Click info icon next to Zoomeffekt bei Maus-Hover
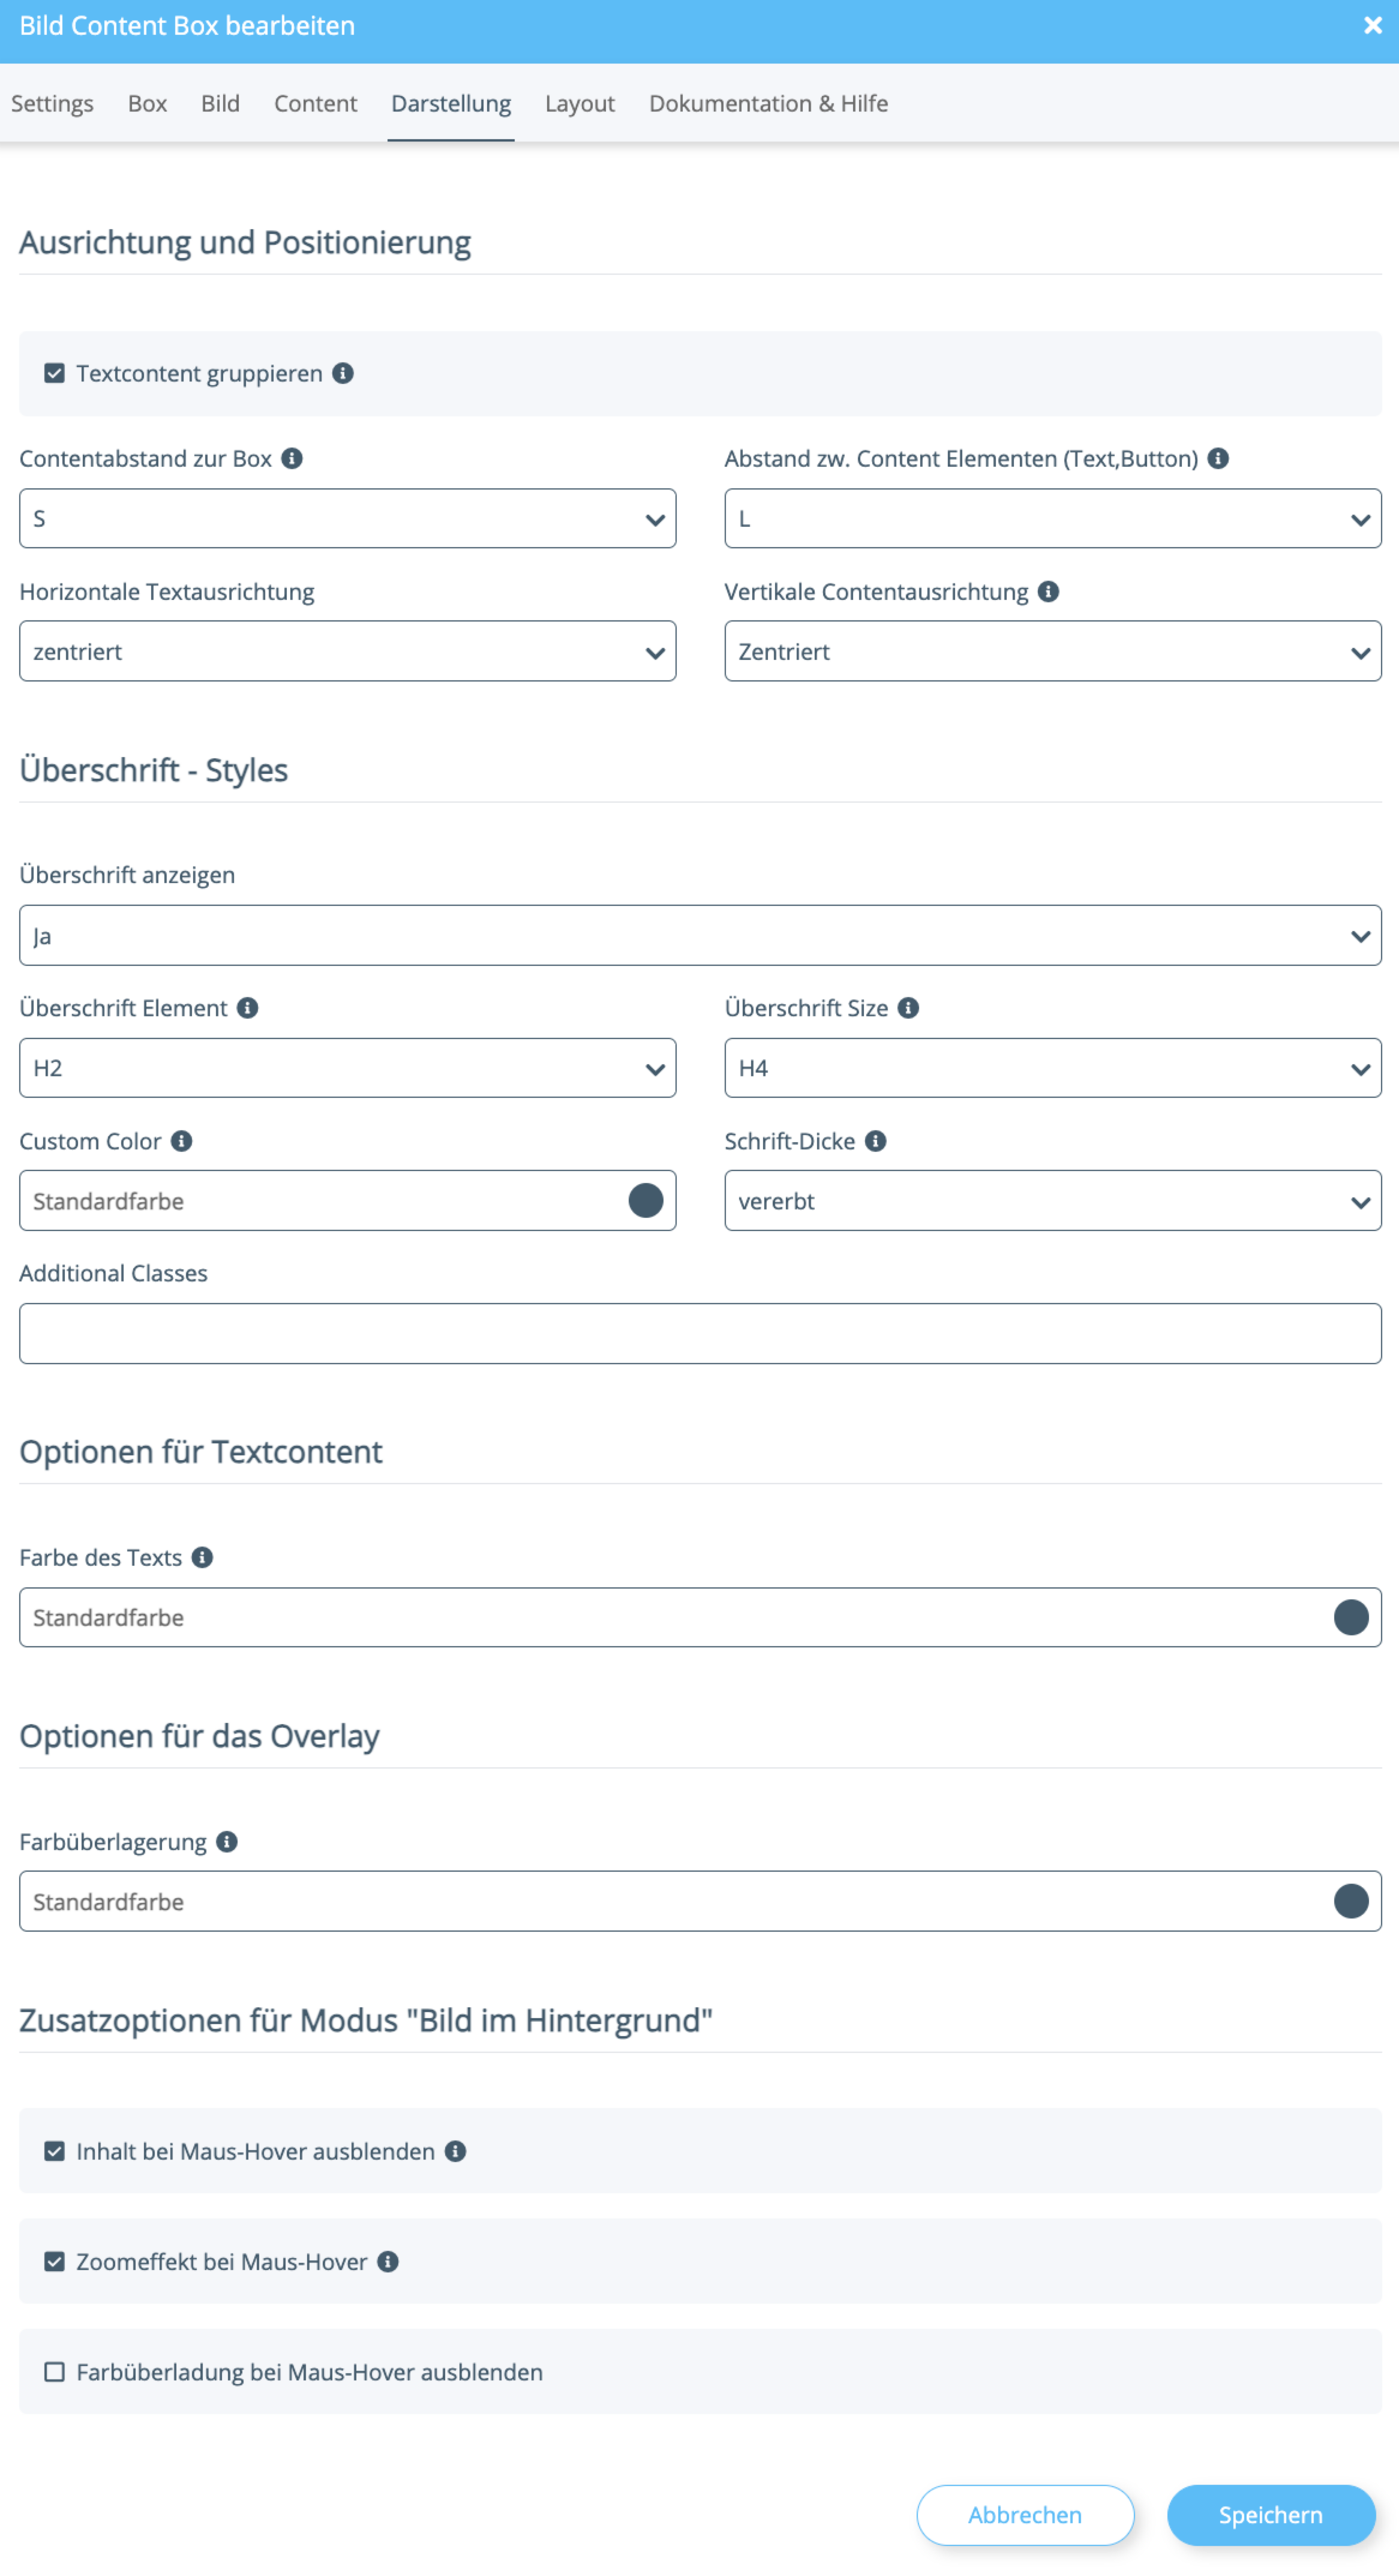Image resolution: width=1399 pixels, height=2576 pixels. tap(388, 2261)
